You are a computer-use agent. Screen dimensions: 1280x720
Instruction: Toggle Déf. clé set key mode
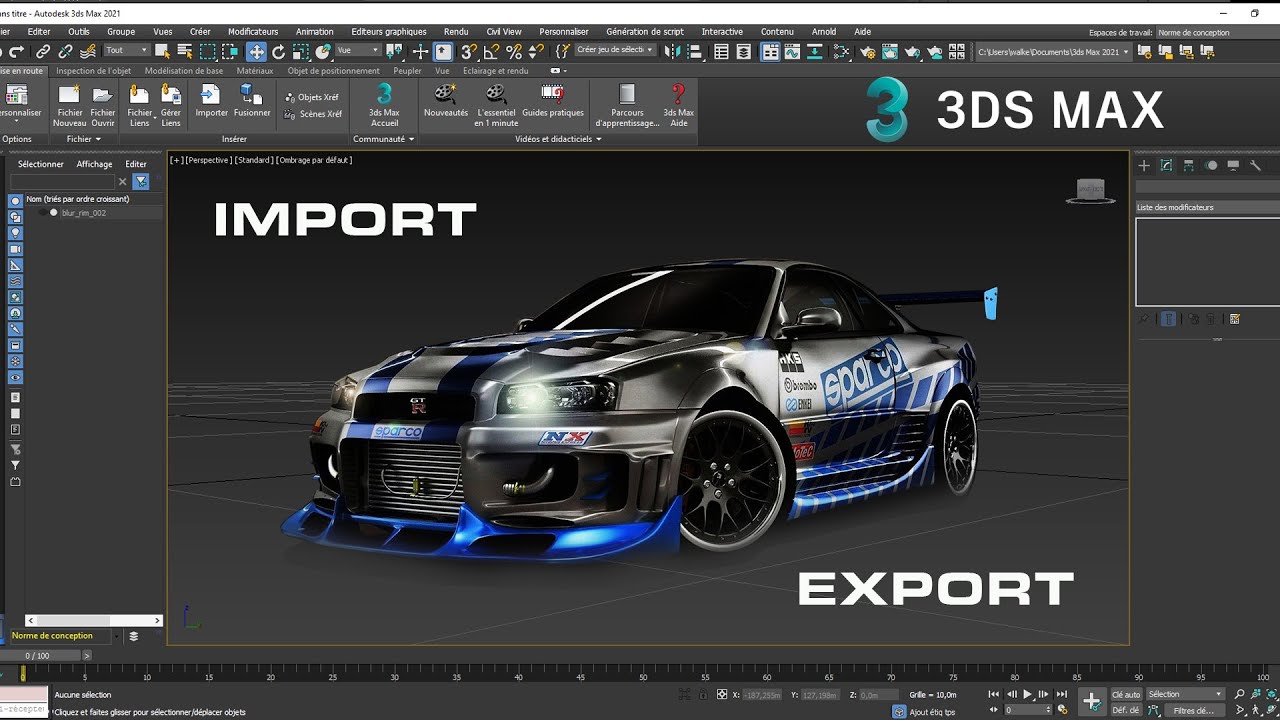click(1126, 710)
